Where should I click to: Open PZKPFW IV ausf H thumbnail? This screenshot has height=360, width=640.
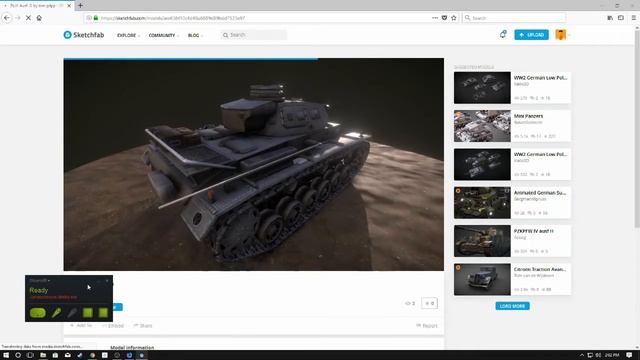click(482, 241)
